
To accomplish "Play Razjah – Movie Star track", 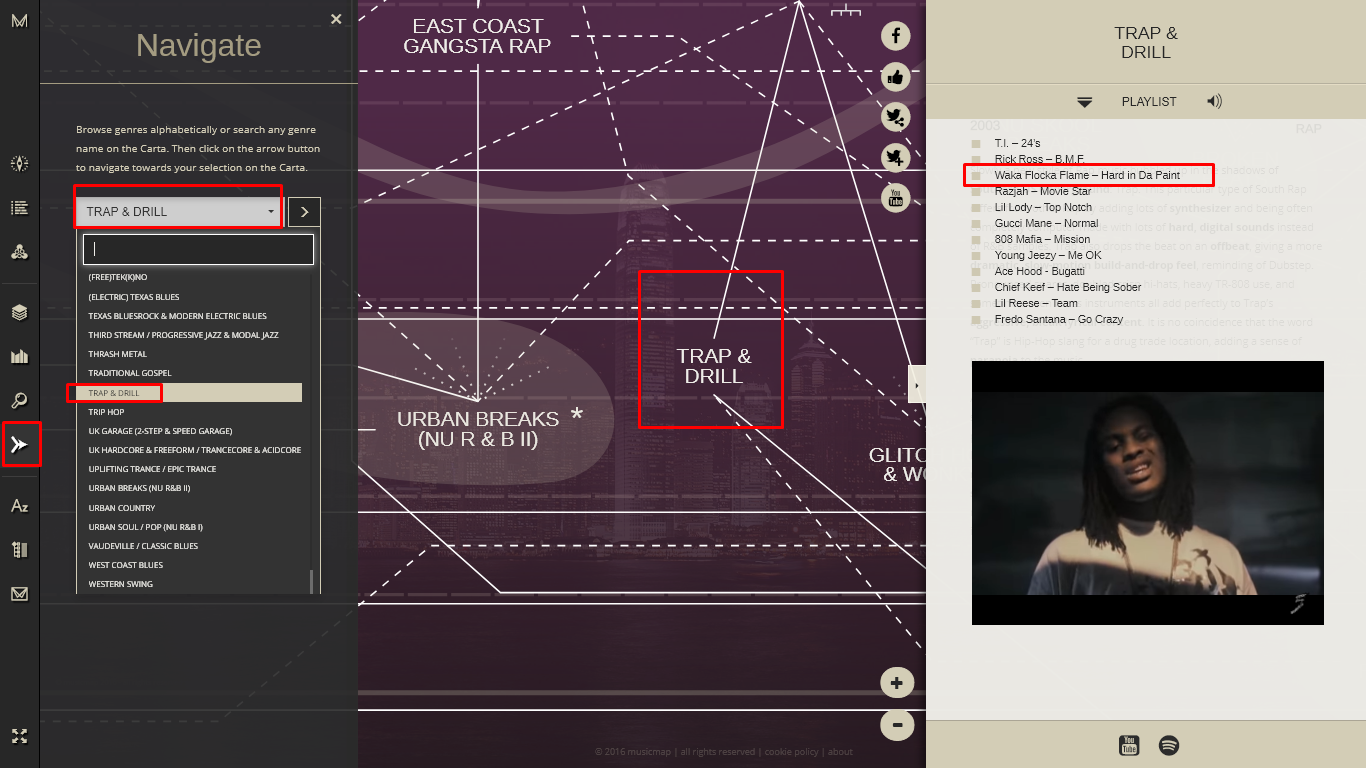I will tap(1043, 191).
